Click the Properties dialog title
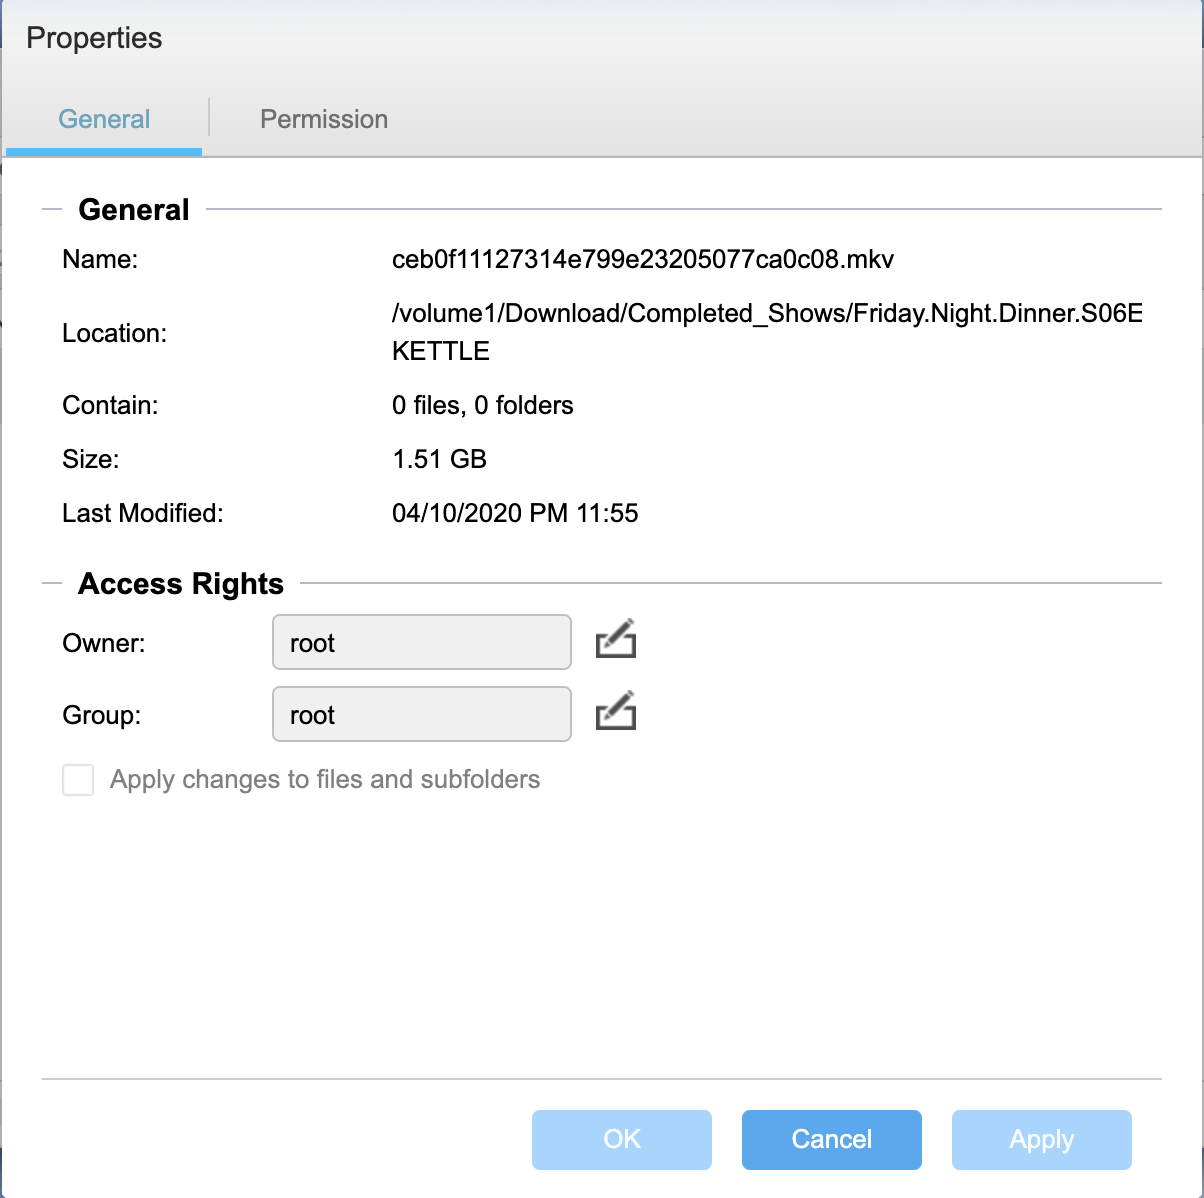 point(94,38)
